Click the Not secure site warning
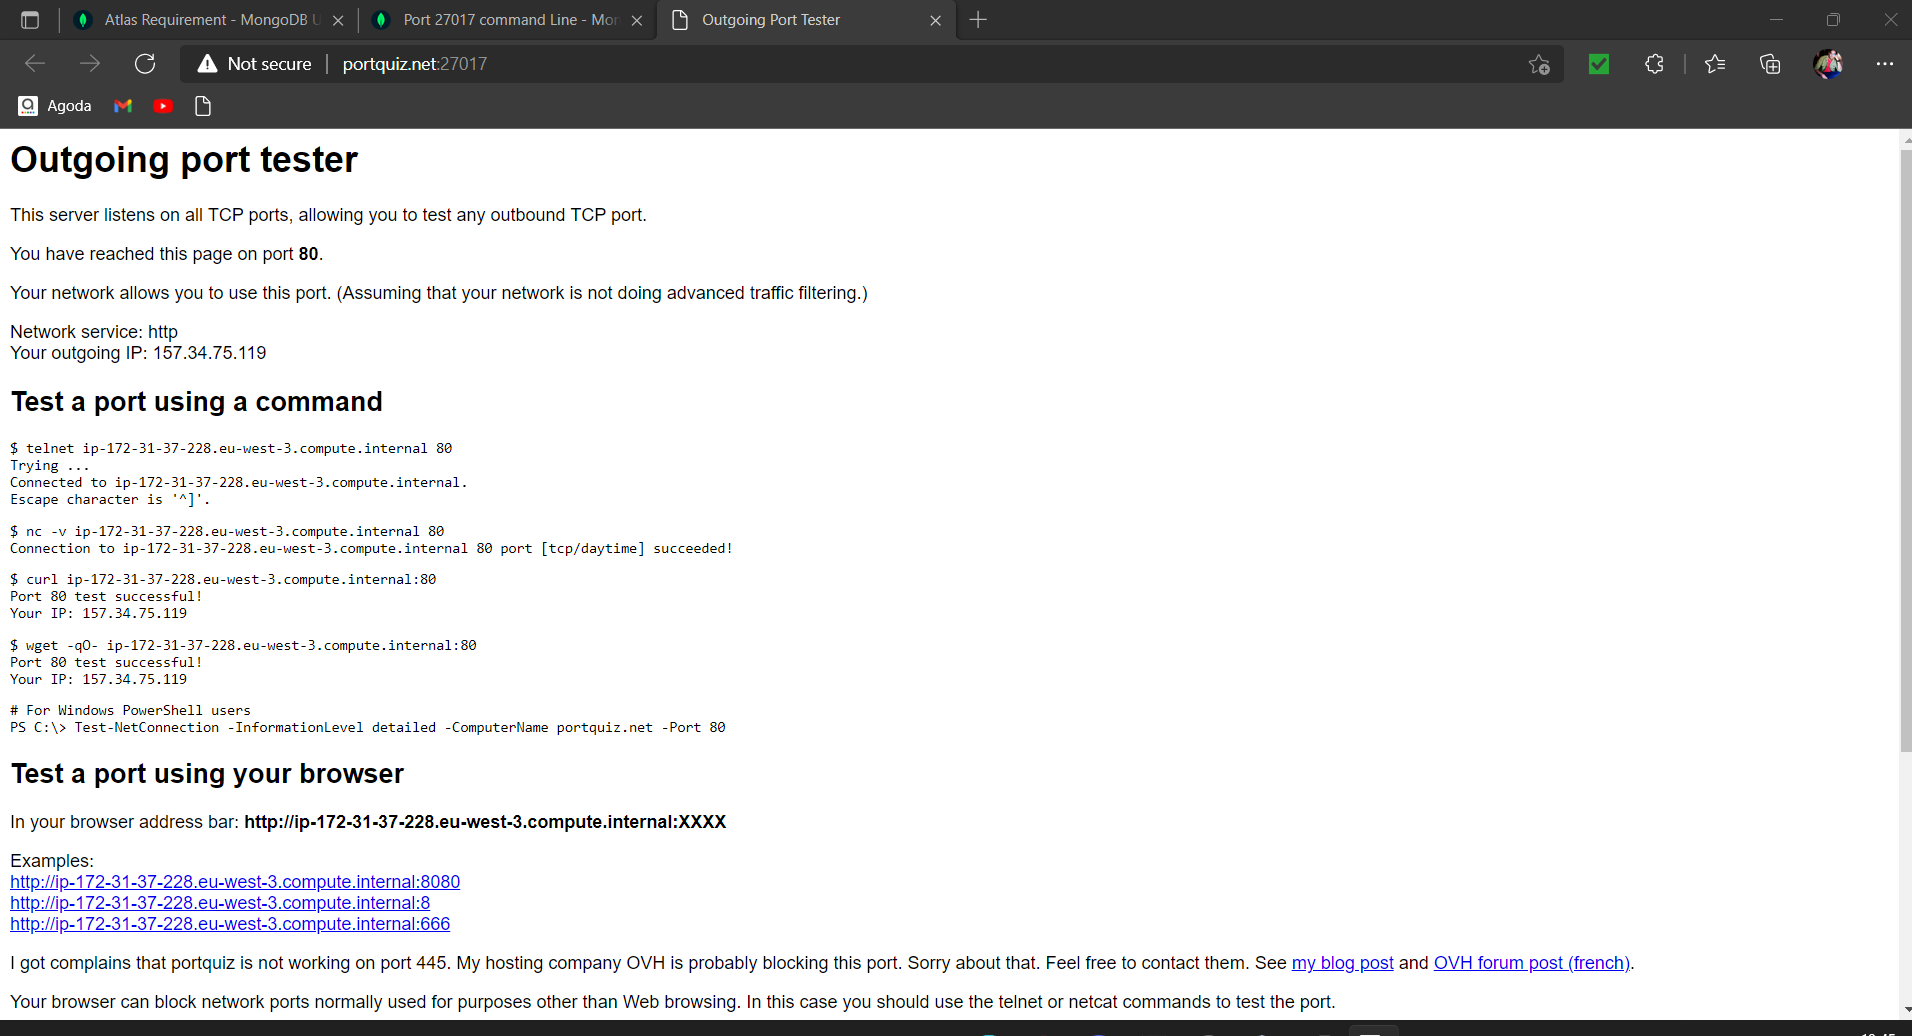1912x1036 pixels. coord(255,64)
